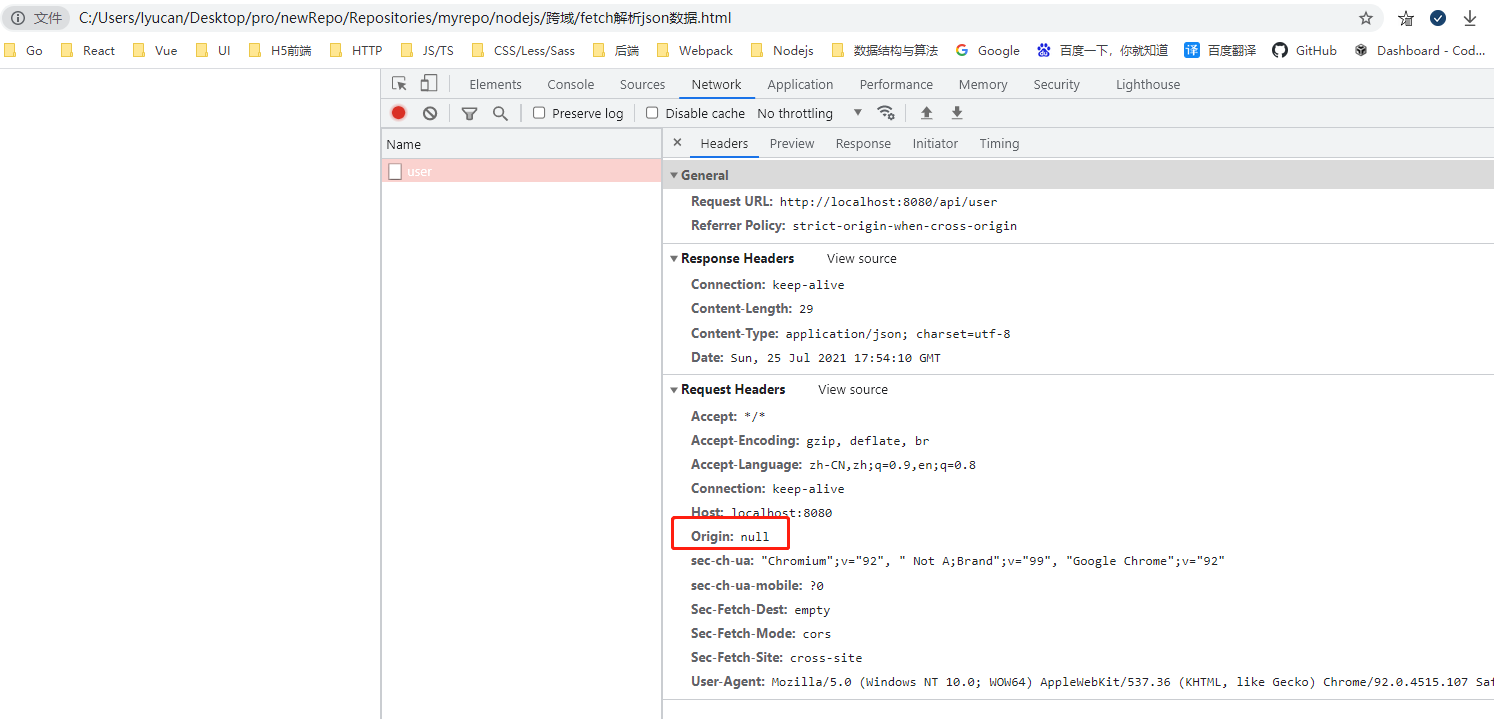
Task: Open the Nodejs bookmarks folder
Action: click(x=782, y=50)
